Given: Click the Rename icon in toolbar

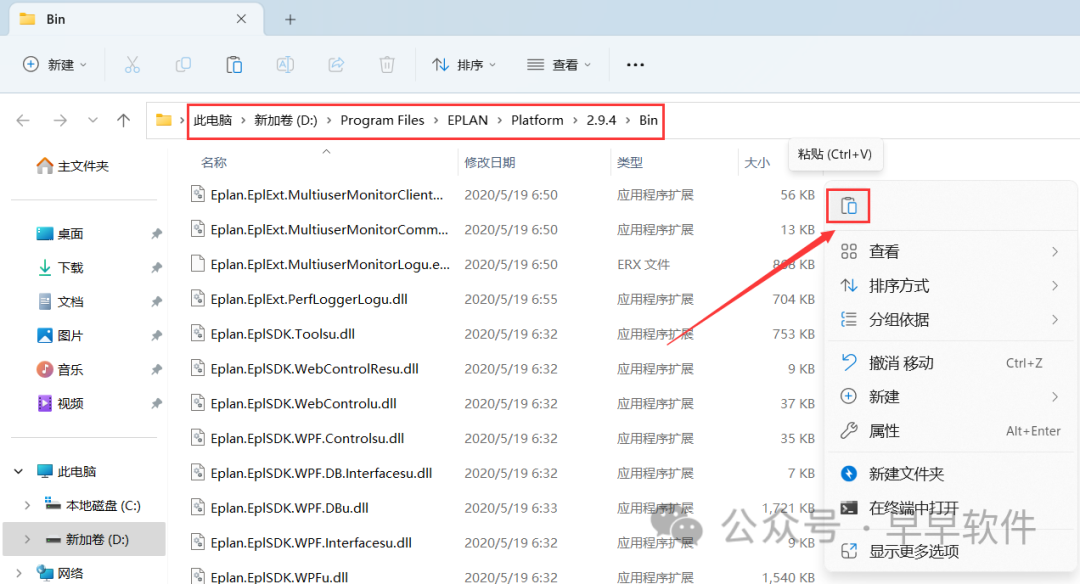Looking at the screenshot, I should tap(285, 65).
